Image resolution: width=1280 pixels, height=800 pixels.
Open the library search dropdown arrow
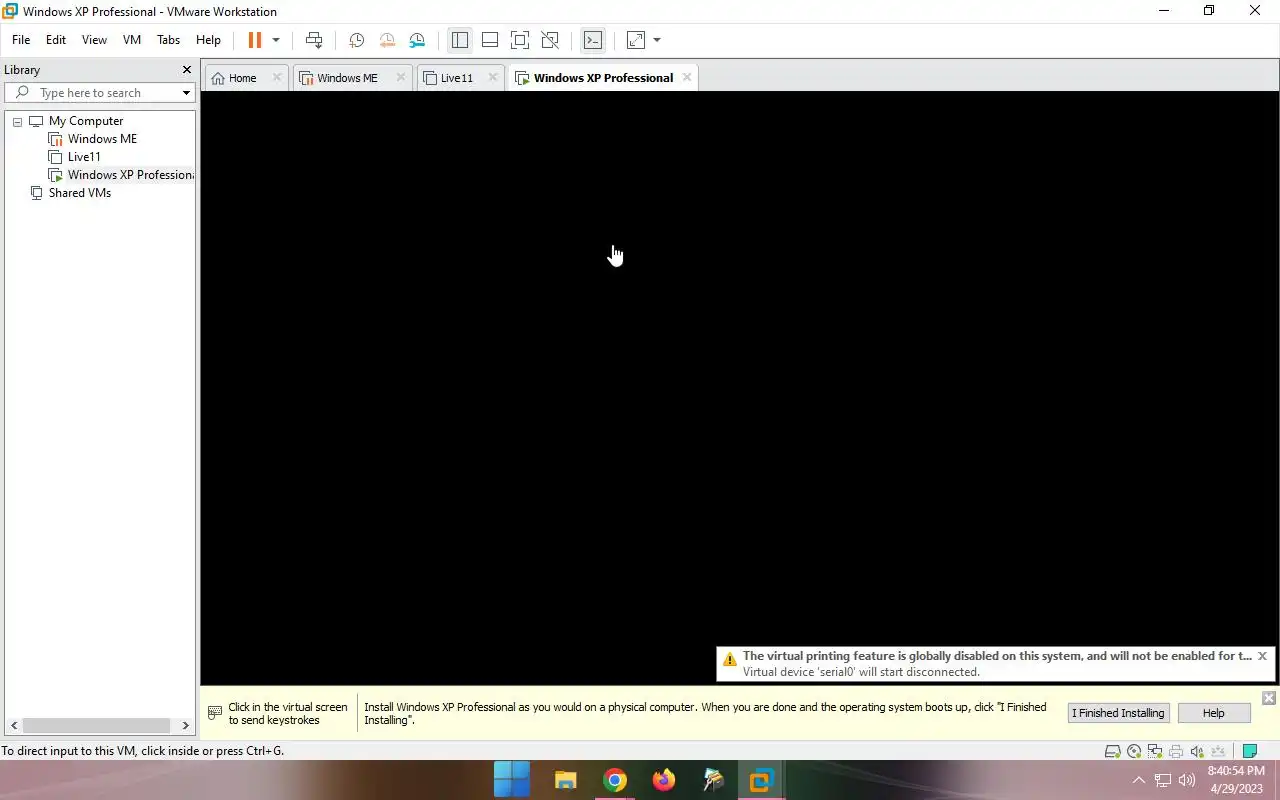coord(186,93)
